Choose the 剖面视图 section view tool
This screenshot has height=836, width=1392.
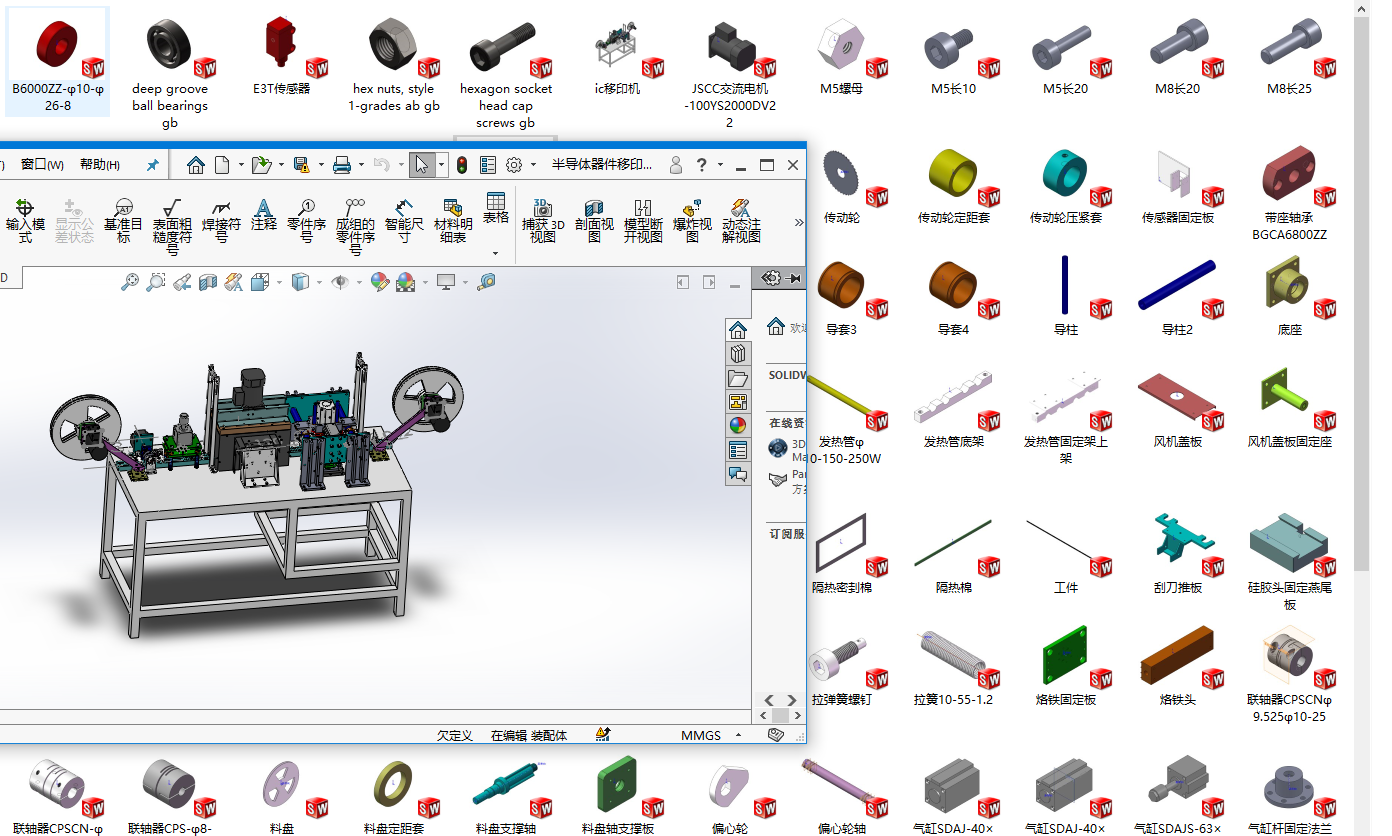pyautogui.click(x=594, y=220)
